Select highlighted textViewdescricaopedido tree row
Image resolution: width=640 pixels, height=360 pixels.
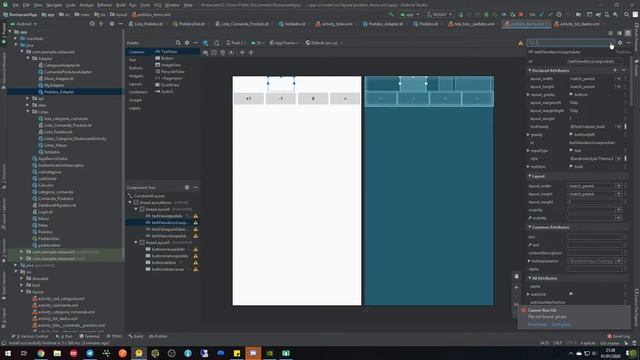coord(162,222)
